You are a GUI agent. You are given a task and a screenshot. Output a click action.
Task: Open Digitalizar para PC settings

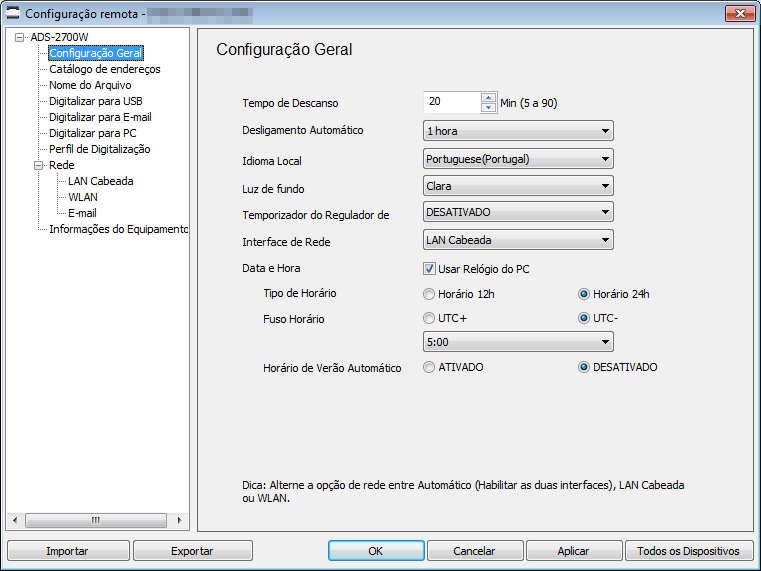93,133
